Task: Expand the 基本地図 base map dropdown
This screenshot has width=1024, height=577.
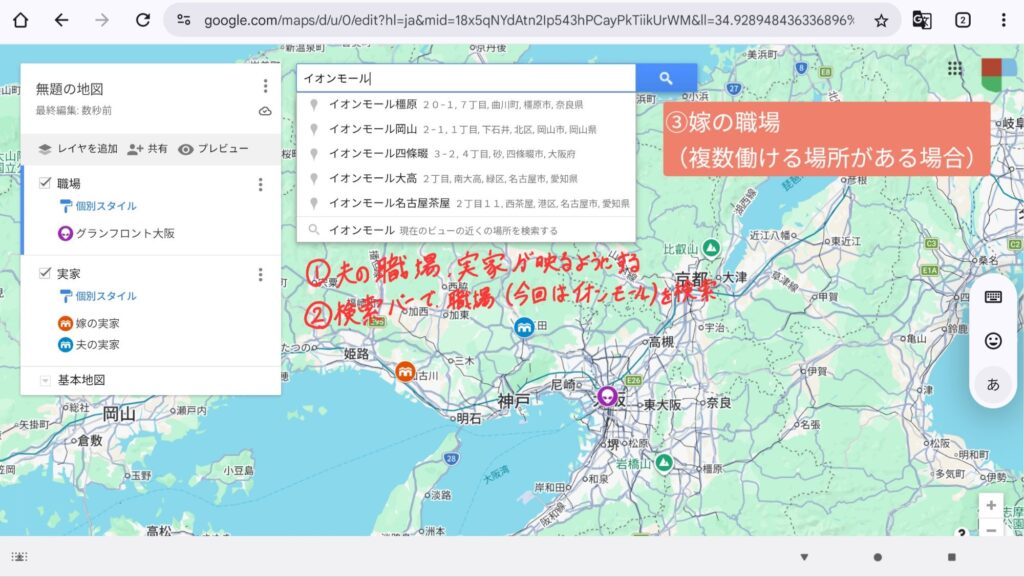Action: coord(45,381)
